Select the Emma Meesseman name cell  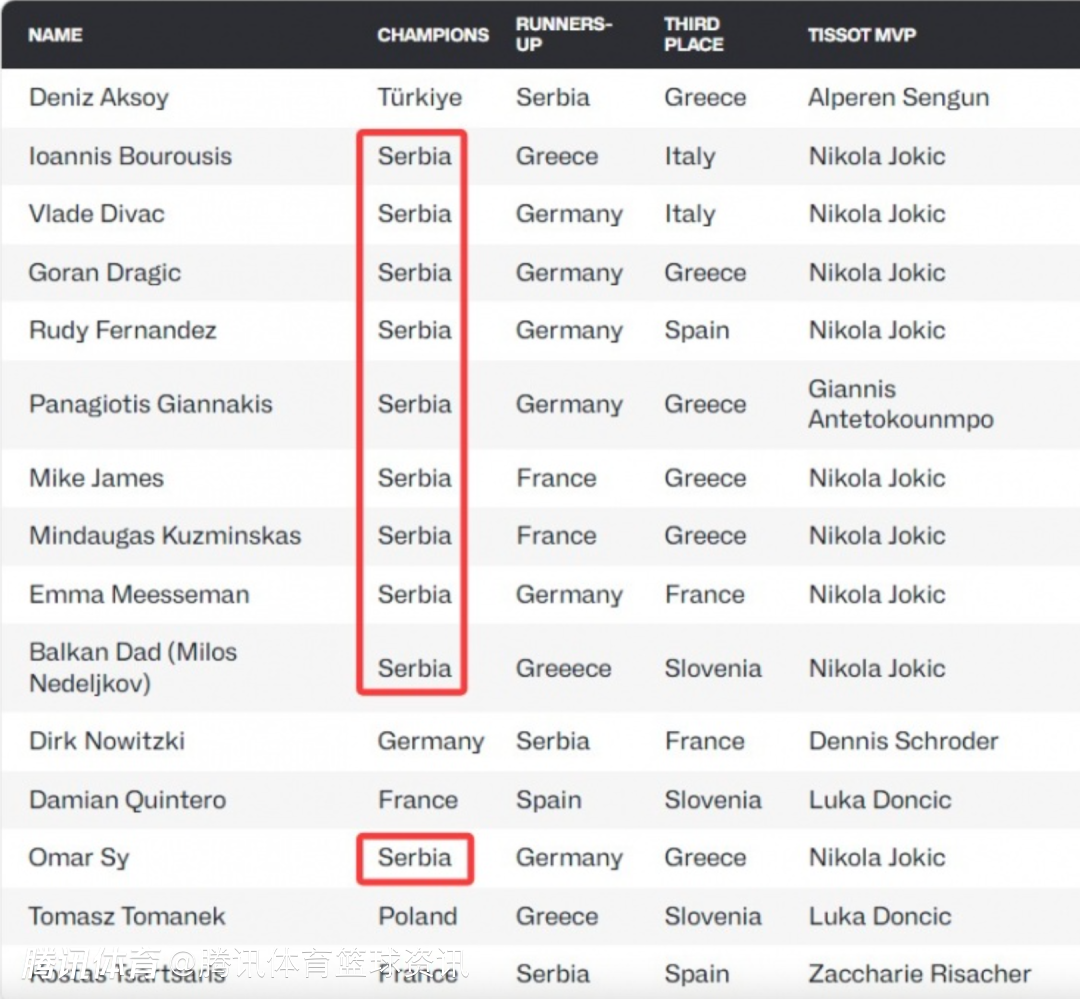click(x=139, y=595)
